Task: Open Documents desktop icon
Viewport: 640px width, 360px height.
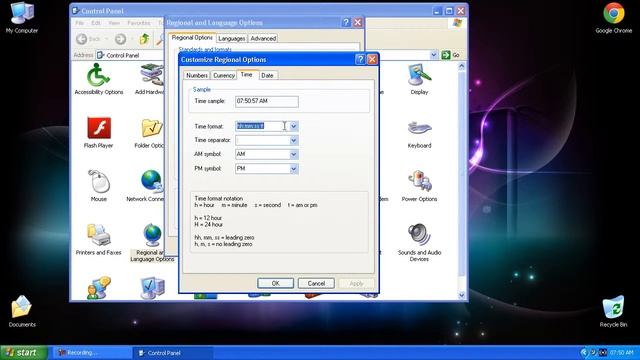Action: 22,311
